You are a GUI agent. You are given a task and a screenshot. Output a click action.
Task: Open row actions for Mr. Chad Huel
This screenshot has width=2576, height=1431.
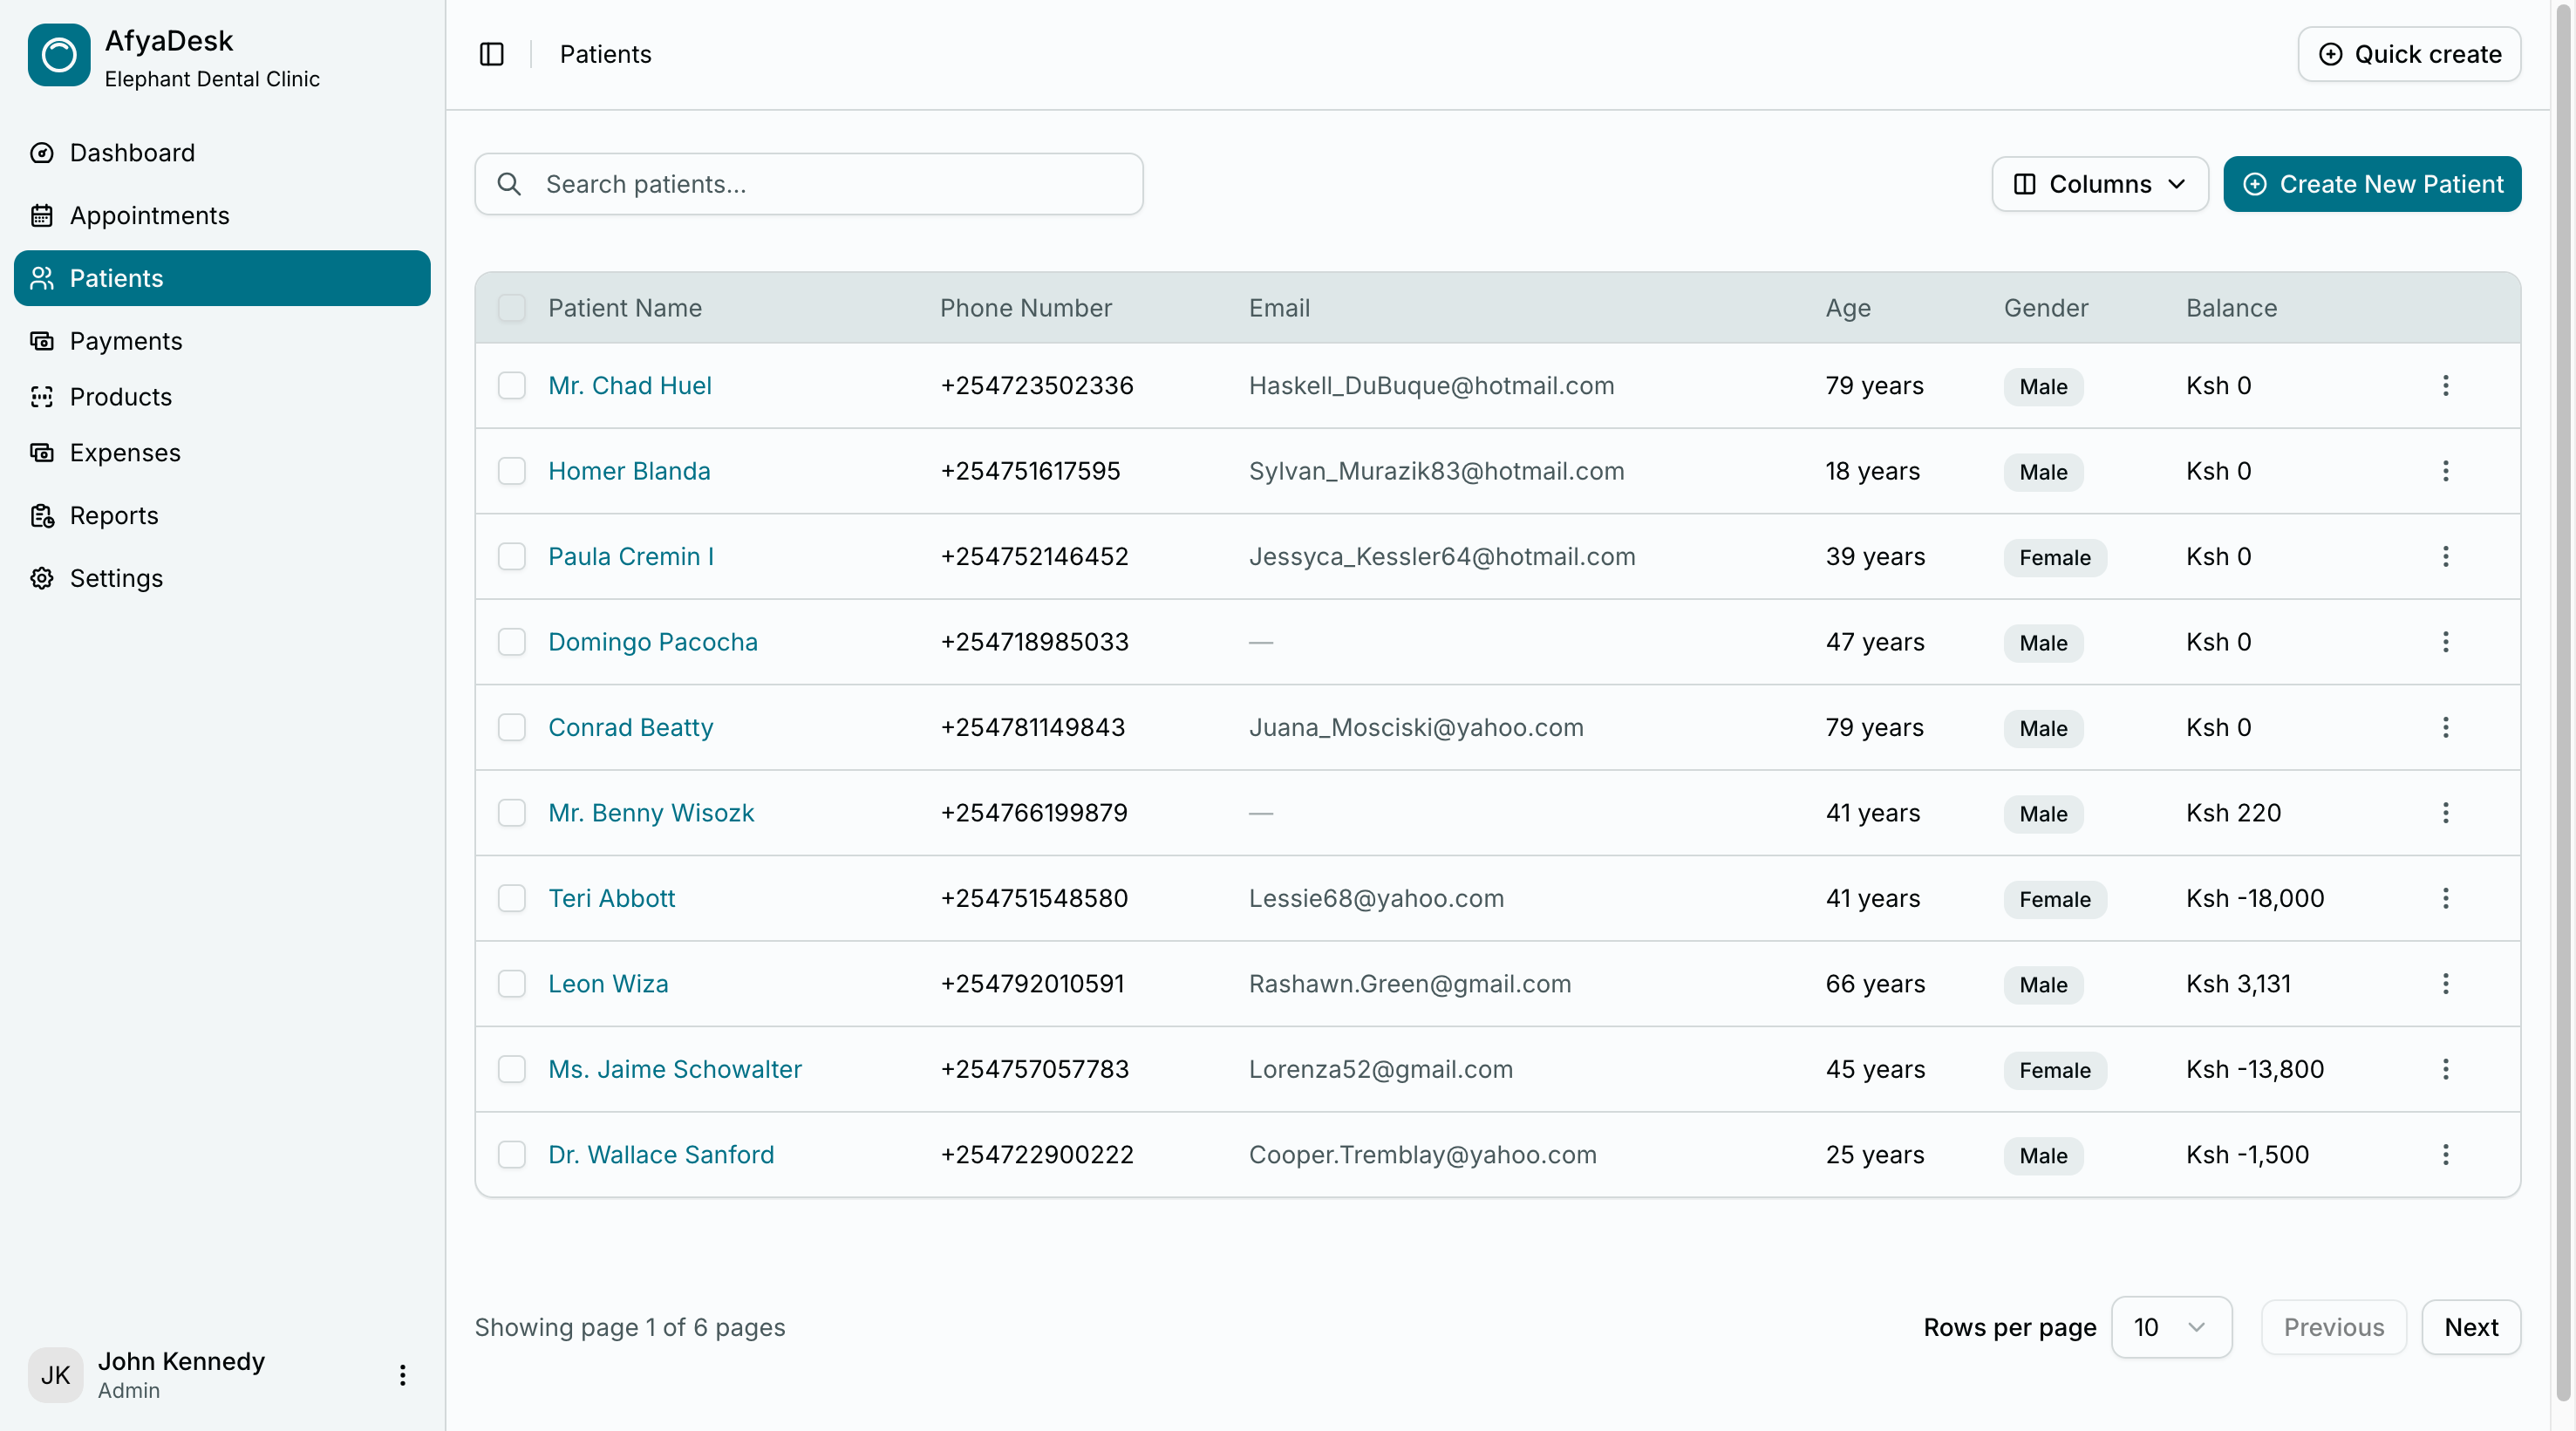(x=2445, y=386)
